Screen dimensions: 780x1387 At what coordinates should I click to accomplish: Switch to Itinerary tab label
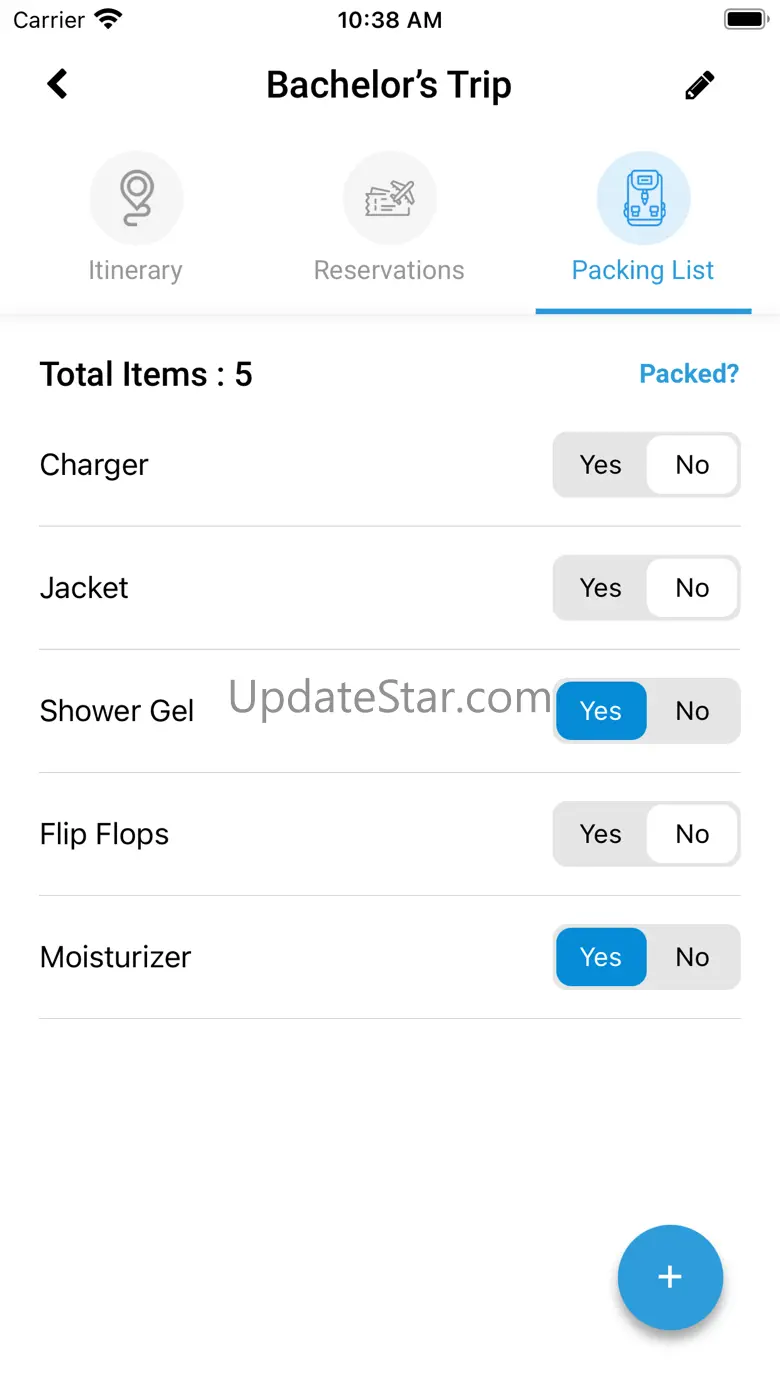135,271
